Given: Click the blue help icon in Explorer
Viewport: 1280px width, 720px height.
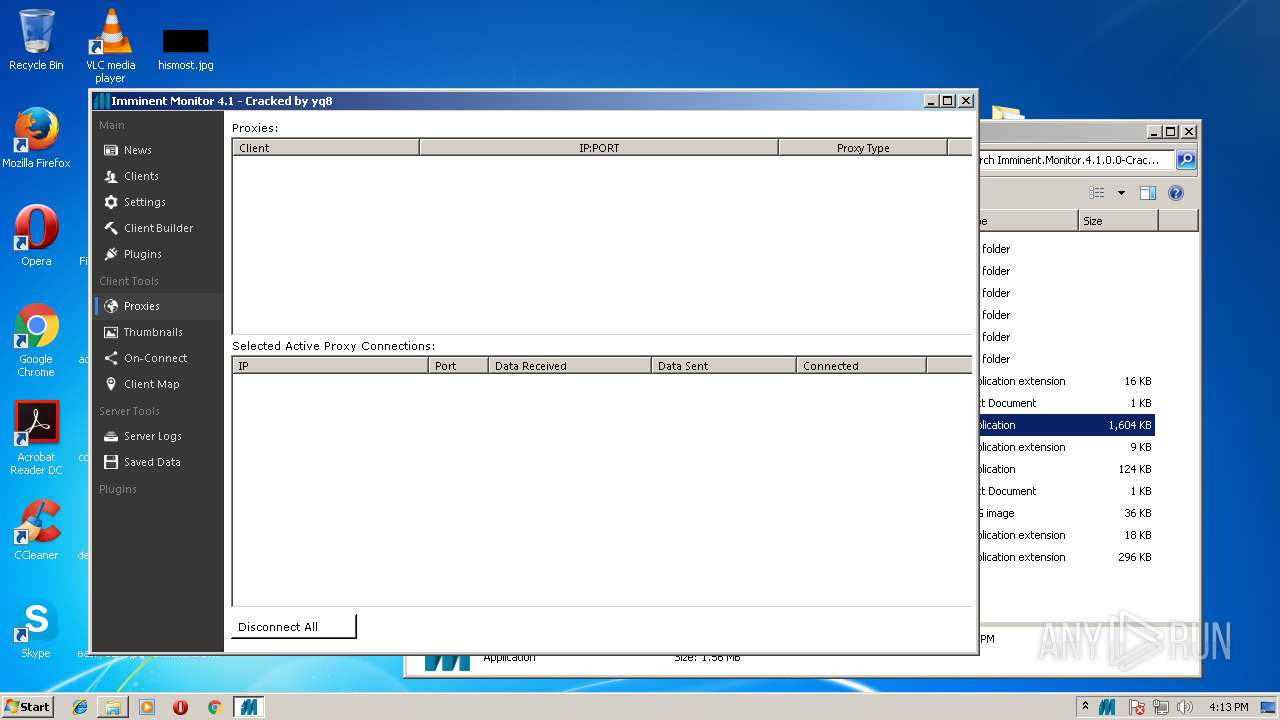Looking at the screenshot, I should click(1176, 193).
